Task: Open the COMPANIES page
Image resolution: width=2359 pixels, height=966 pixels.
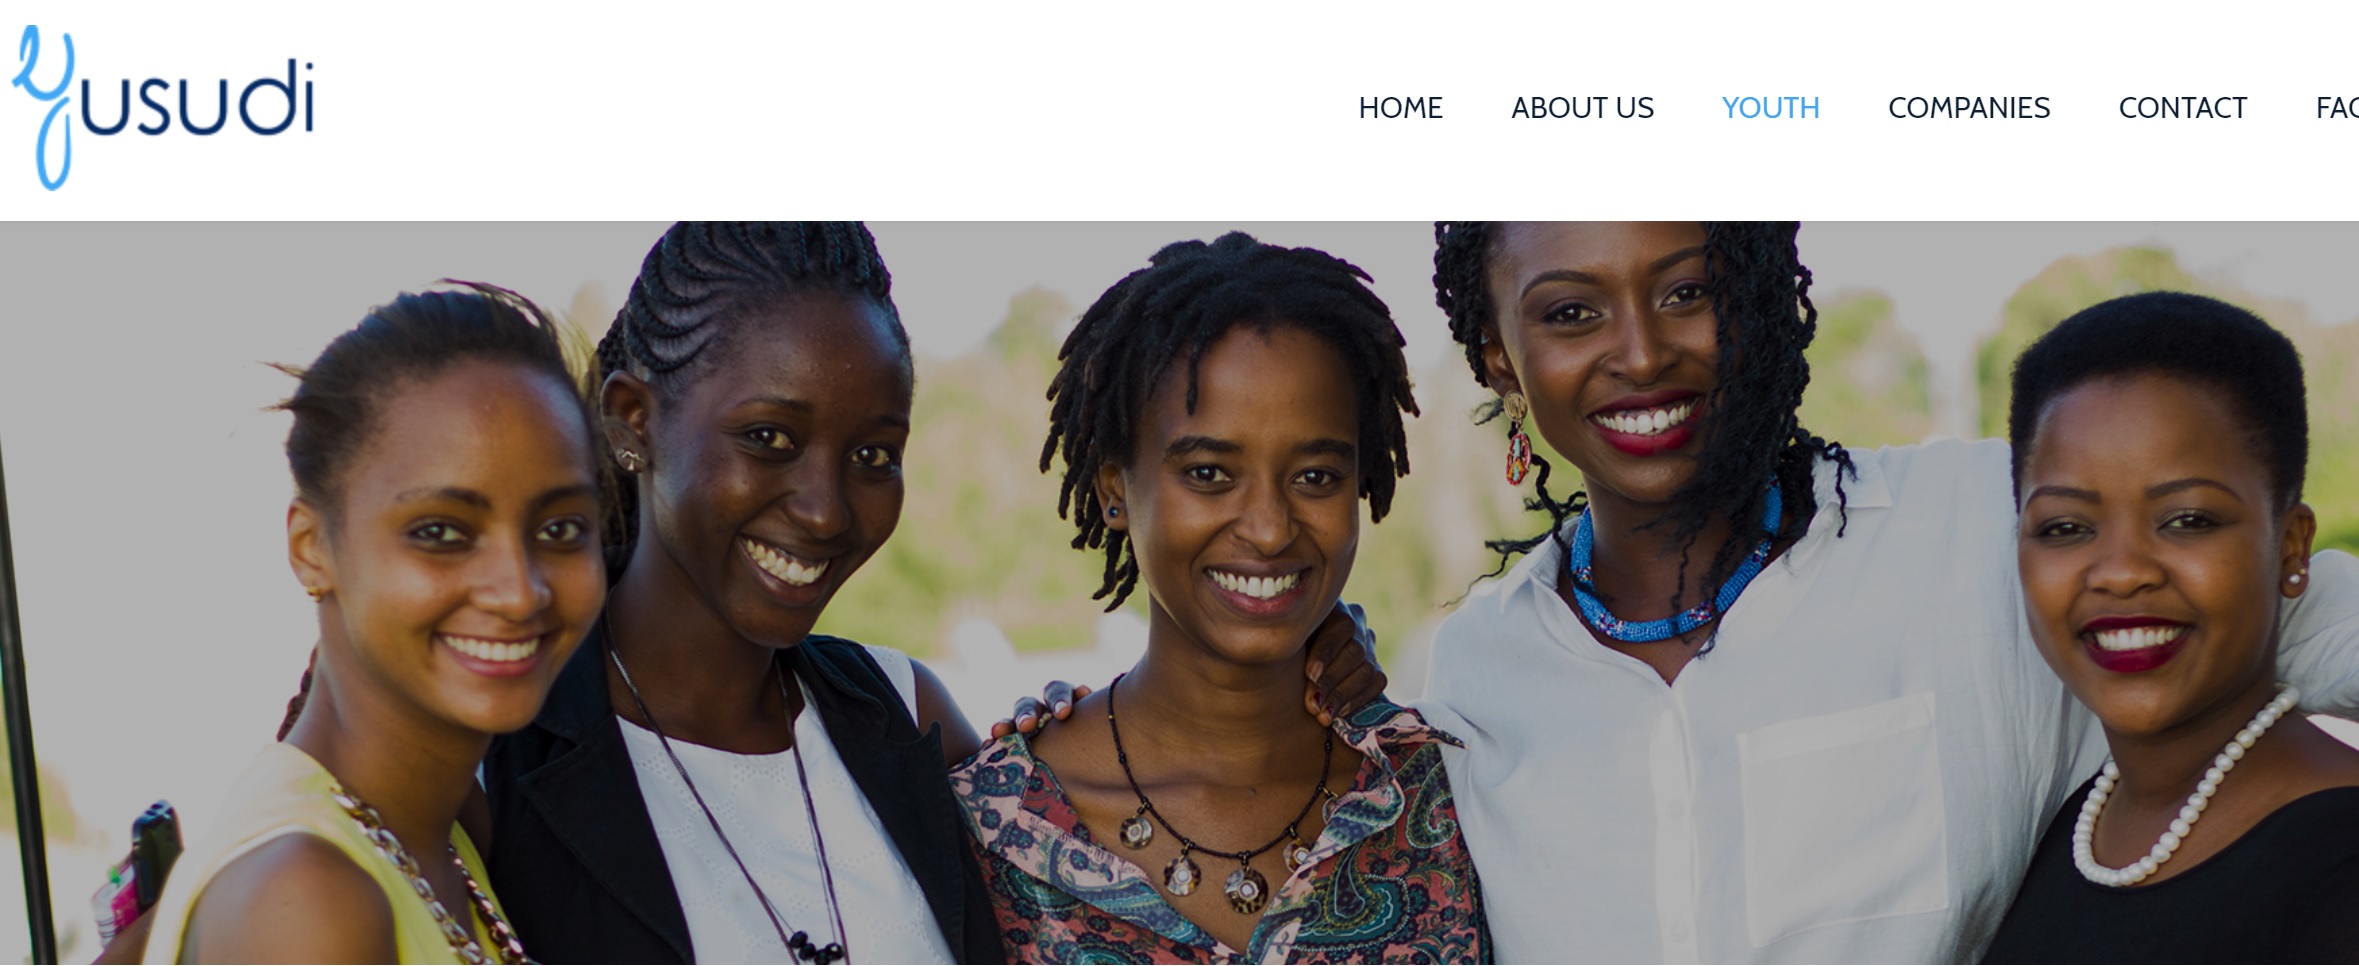Action: coord(1968,108)
